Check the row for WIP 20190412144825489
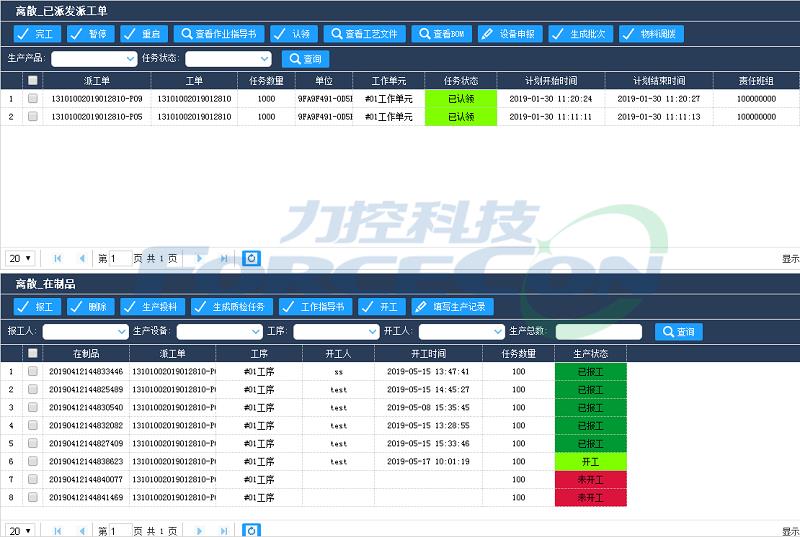Image resolution: width=800 pixels, height=537 pixels. click(33, 389)
